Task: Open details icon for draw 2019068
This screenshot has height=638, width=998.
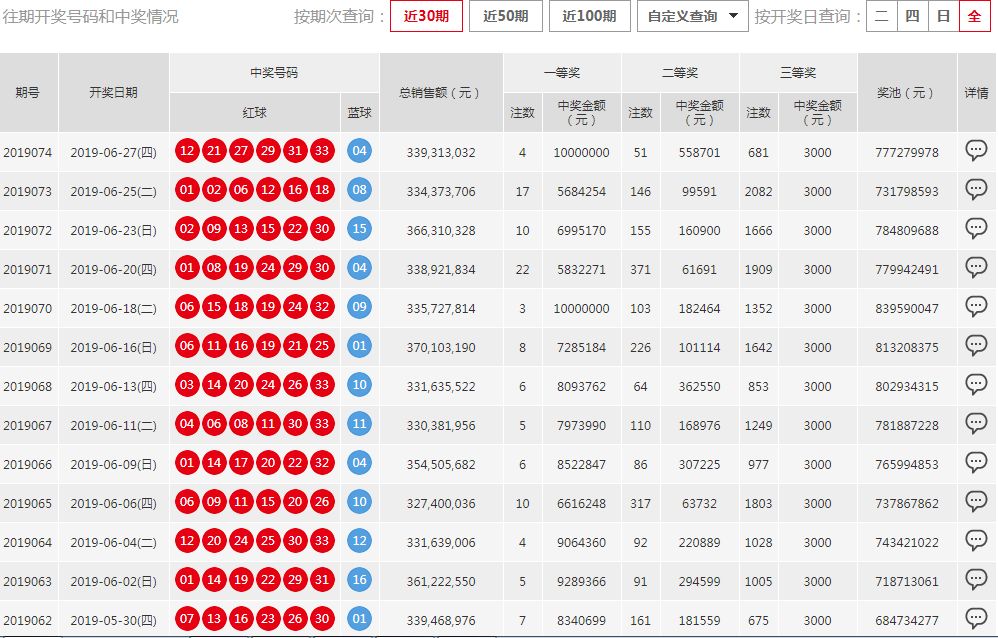Action: coord(976,385)
